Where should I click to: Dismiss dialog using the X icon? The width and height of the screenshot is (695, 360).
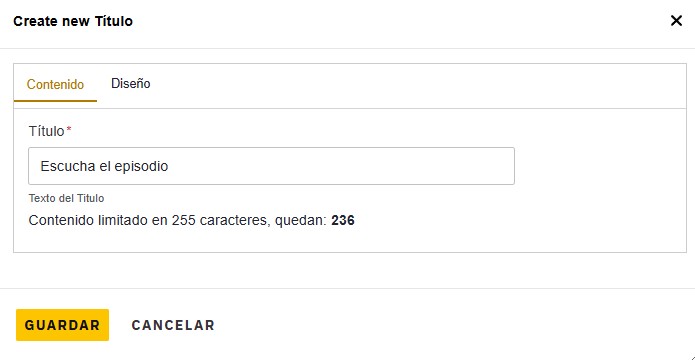tap(676, 21)
